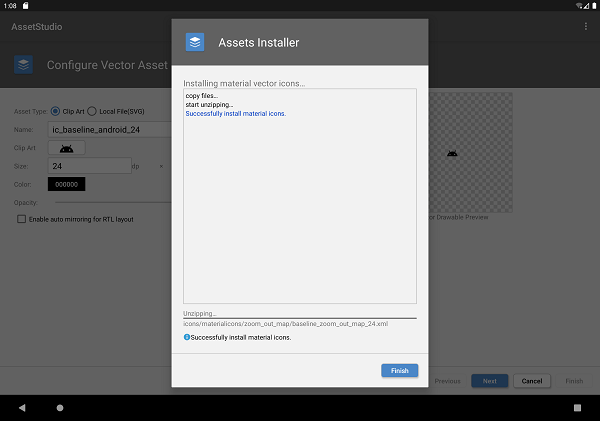Click the AssetStudio app title

point(37,27)
